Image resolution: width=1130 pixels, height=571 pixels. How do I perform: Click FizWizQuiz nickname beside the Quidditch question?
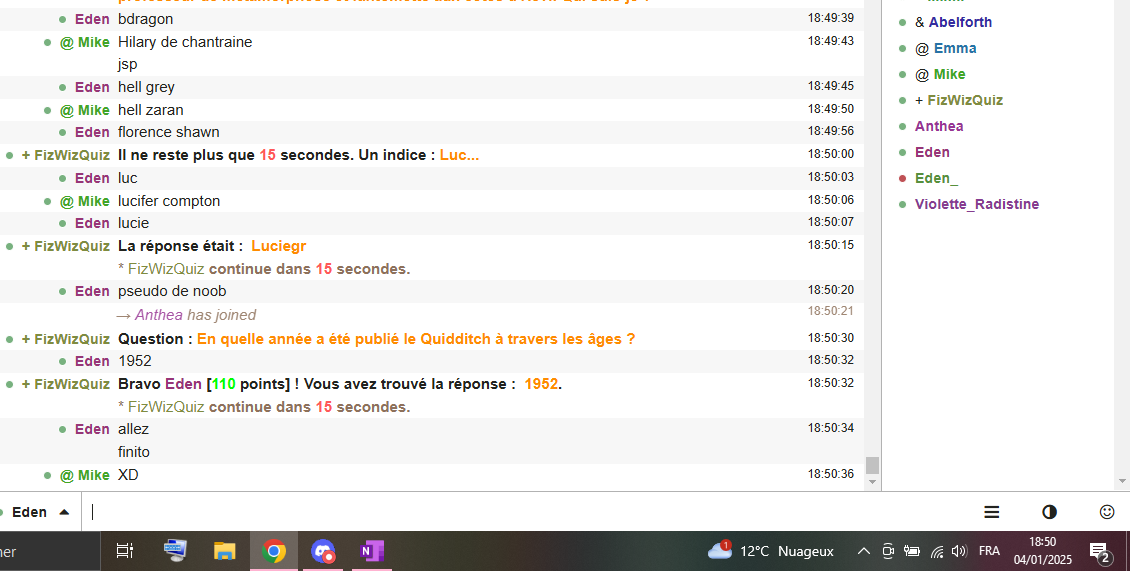[x=72, y=339]
